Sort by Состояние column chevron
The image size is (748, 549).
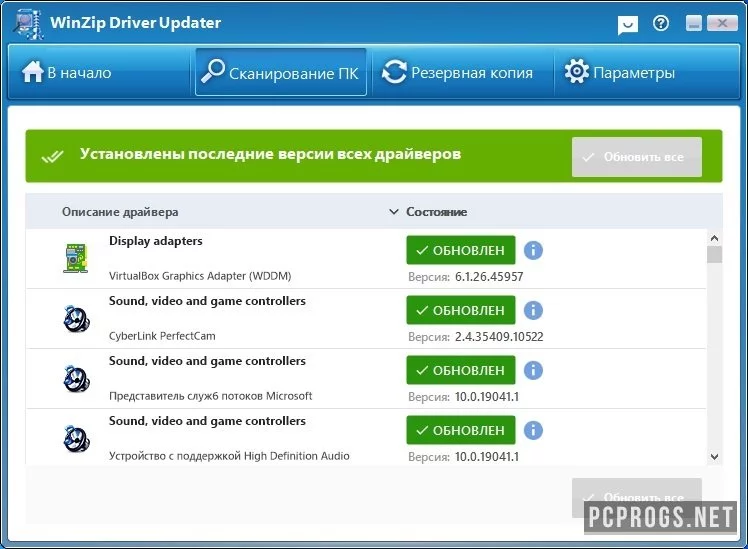[394, 211]
